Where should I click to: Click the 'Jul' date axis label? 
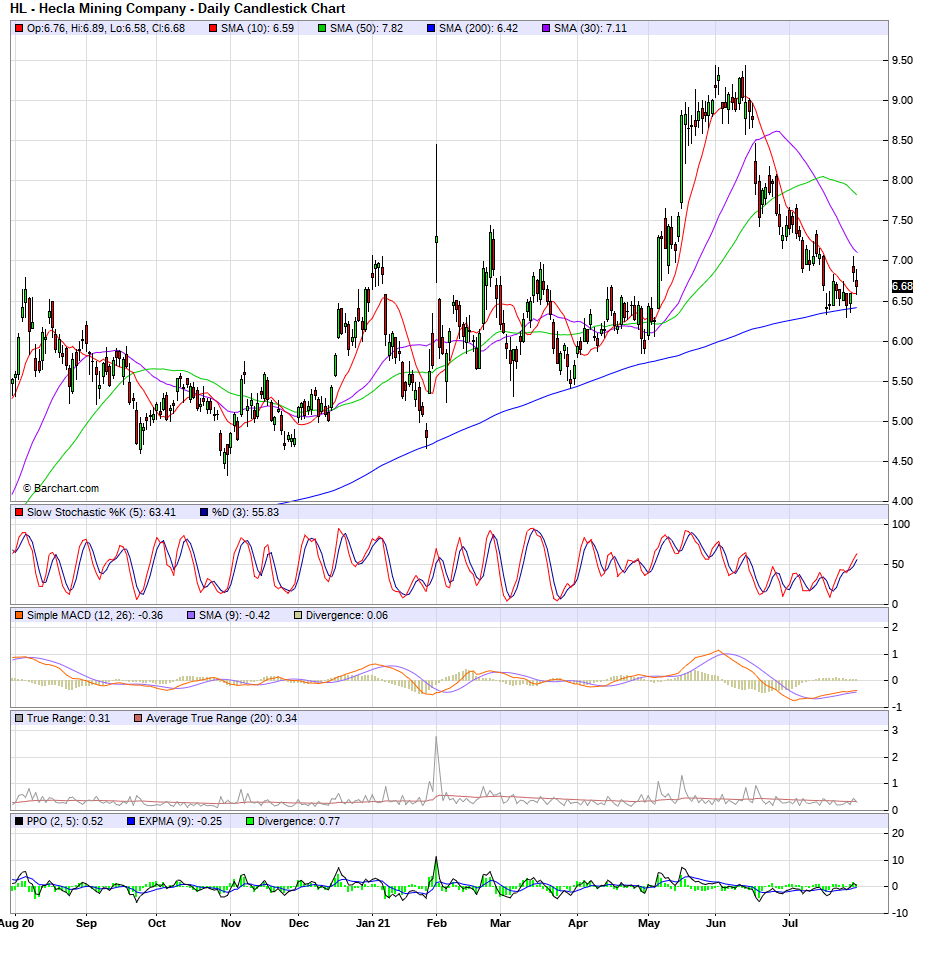coord(789,923)
